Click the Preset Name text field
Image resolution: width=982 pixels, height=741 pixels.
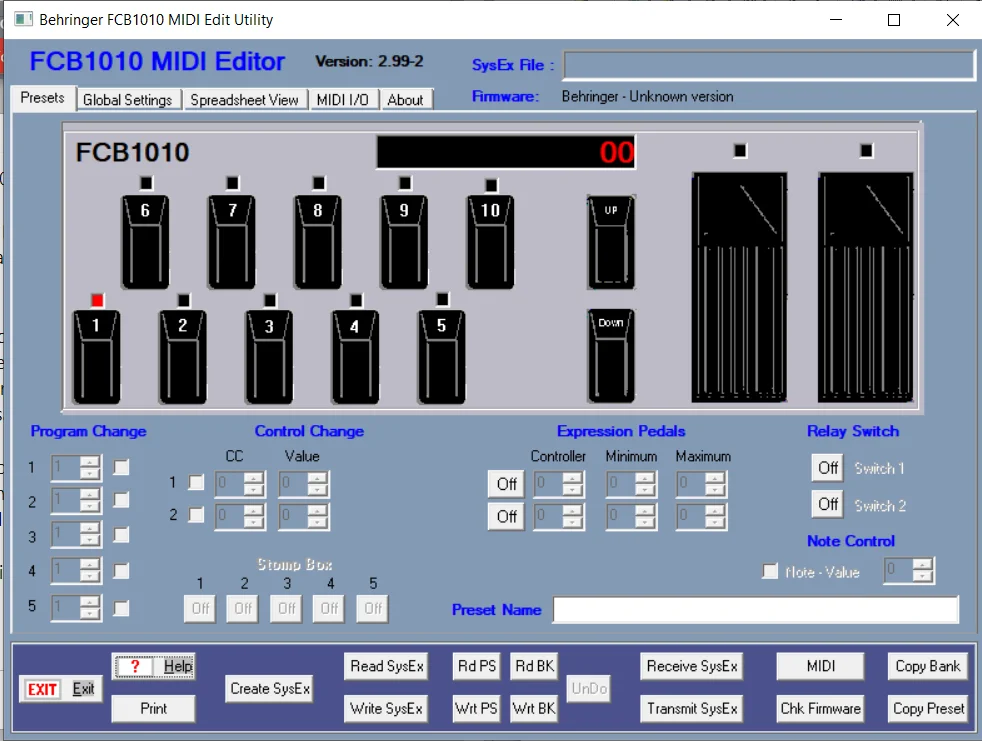click(755, 610)
